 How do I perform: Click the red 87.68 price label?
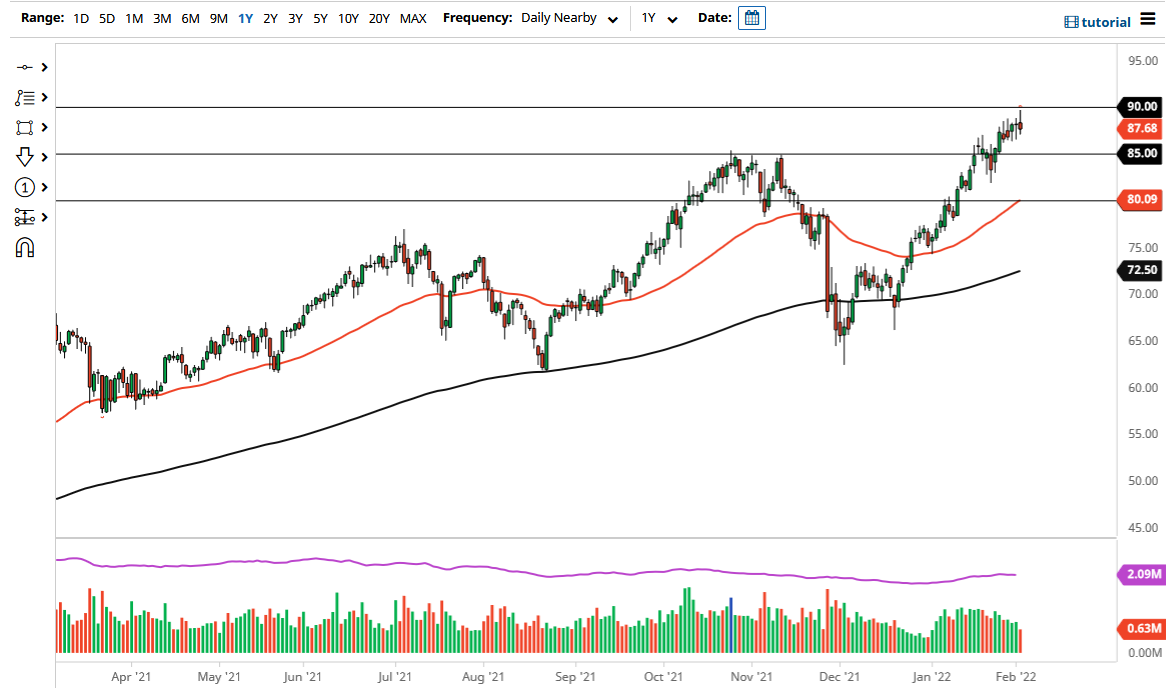pyautogui.click(x=1140, y=128)
